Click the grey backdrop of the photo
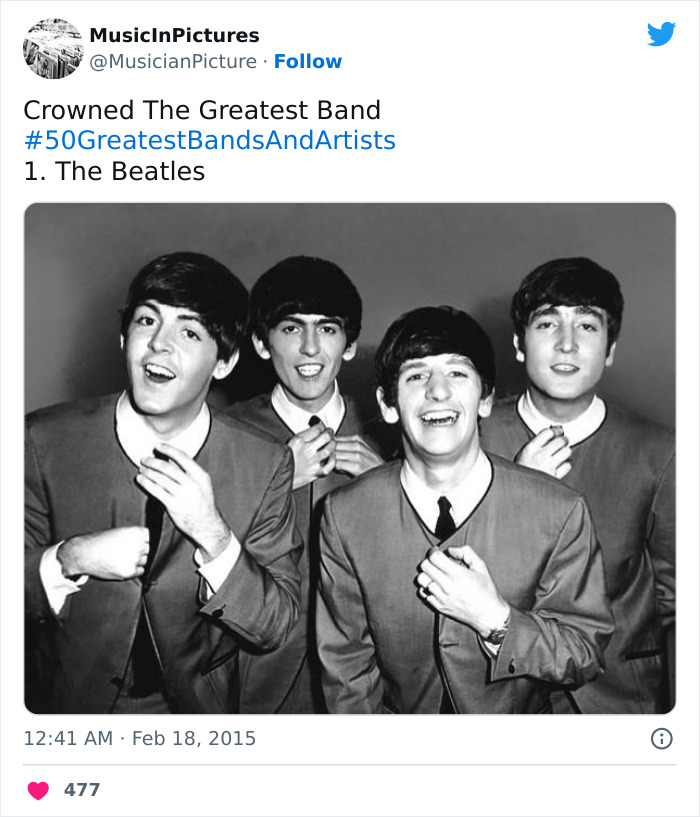The image size is (700, 817). pos(440,250)
